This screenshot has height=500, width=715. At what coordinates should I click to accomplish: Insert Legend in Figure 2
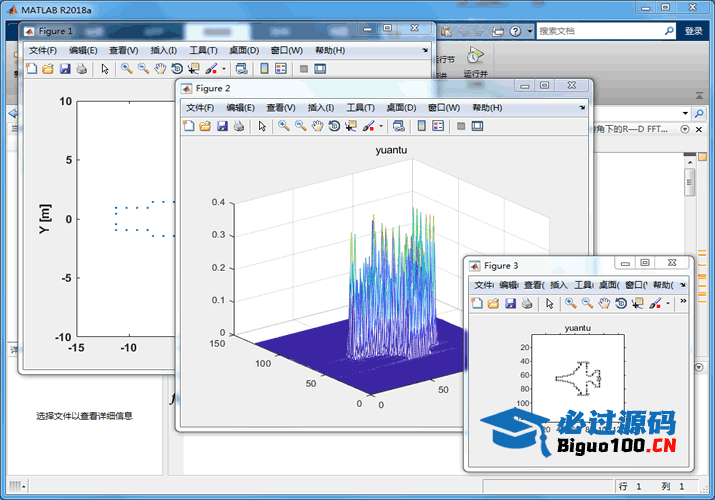point(438,126)
